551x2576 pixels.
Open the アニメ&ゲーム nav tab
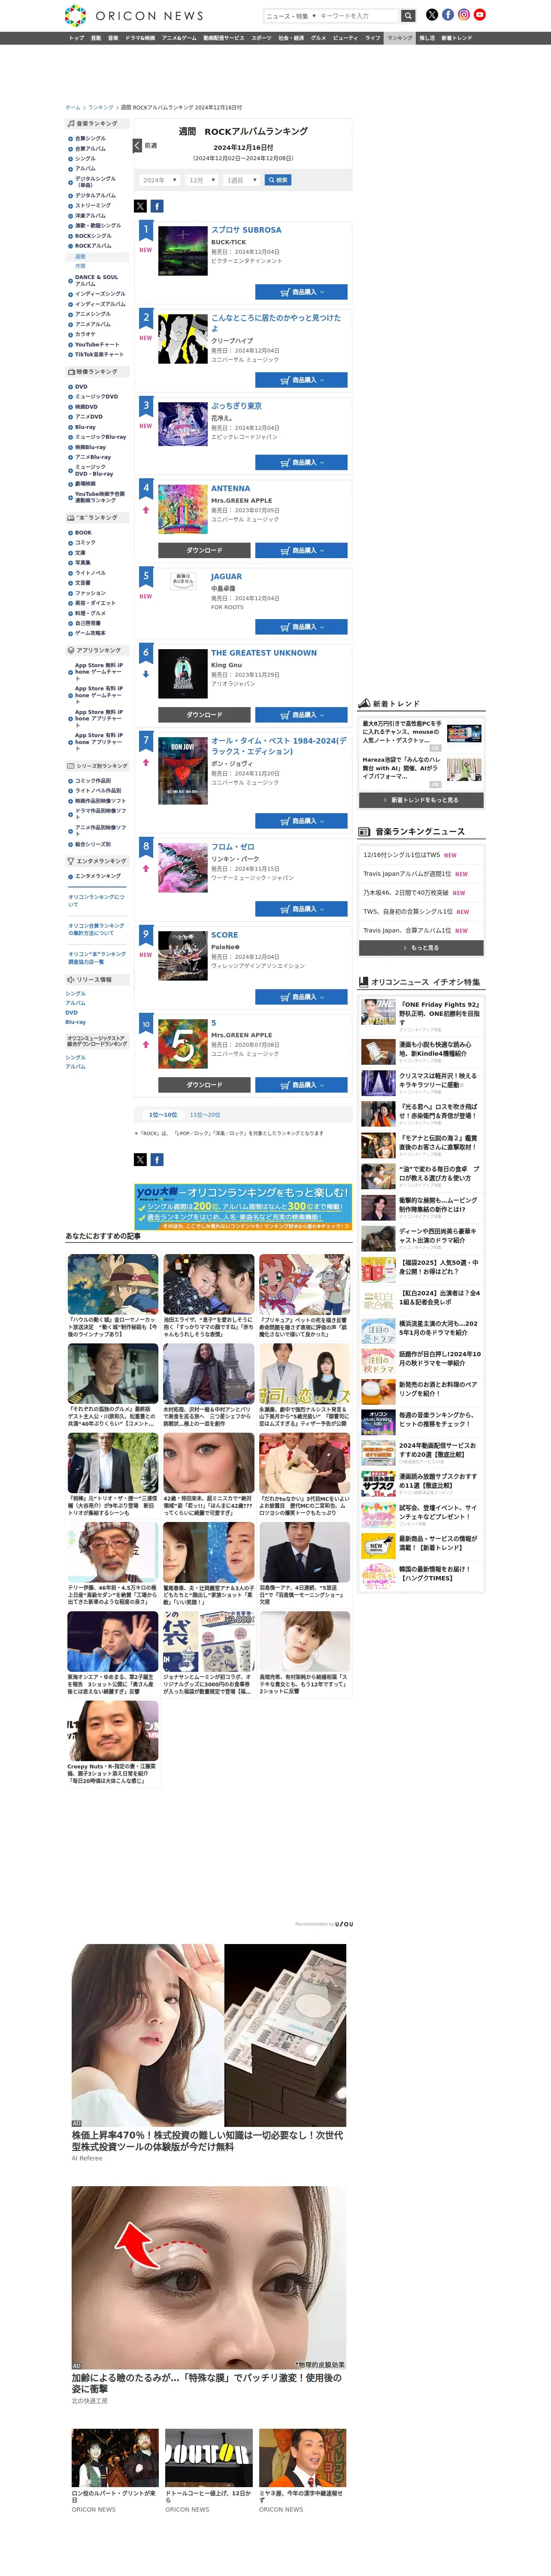[179, 38]
